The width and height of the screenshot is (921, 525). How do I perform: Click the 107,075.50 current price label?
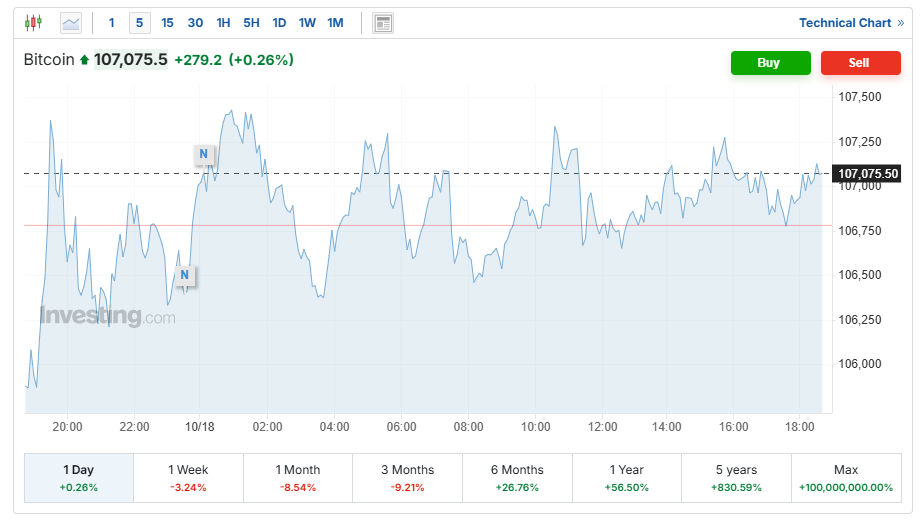point(868,174)
